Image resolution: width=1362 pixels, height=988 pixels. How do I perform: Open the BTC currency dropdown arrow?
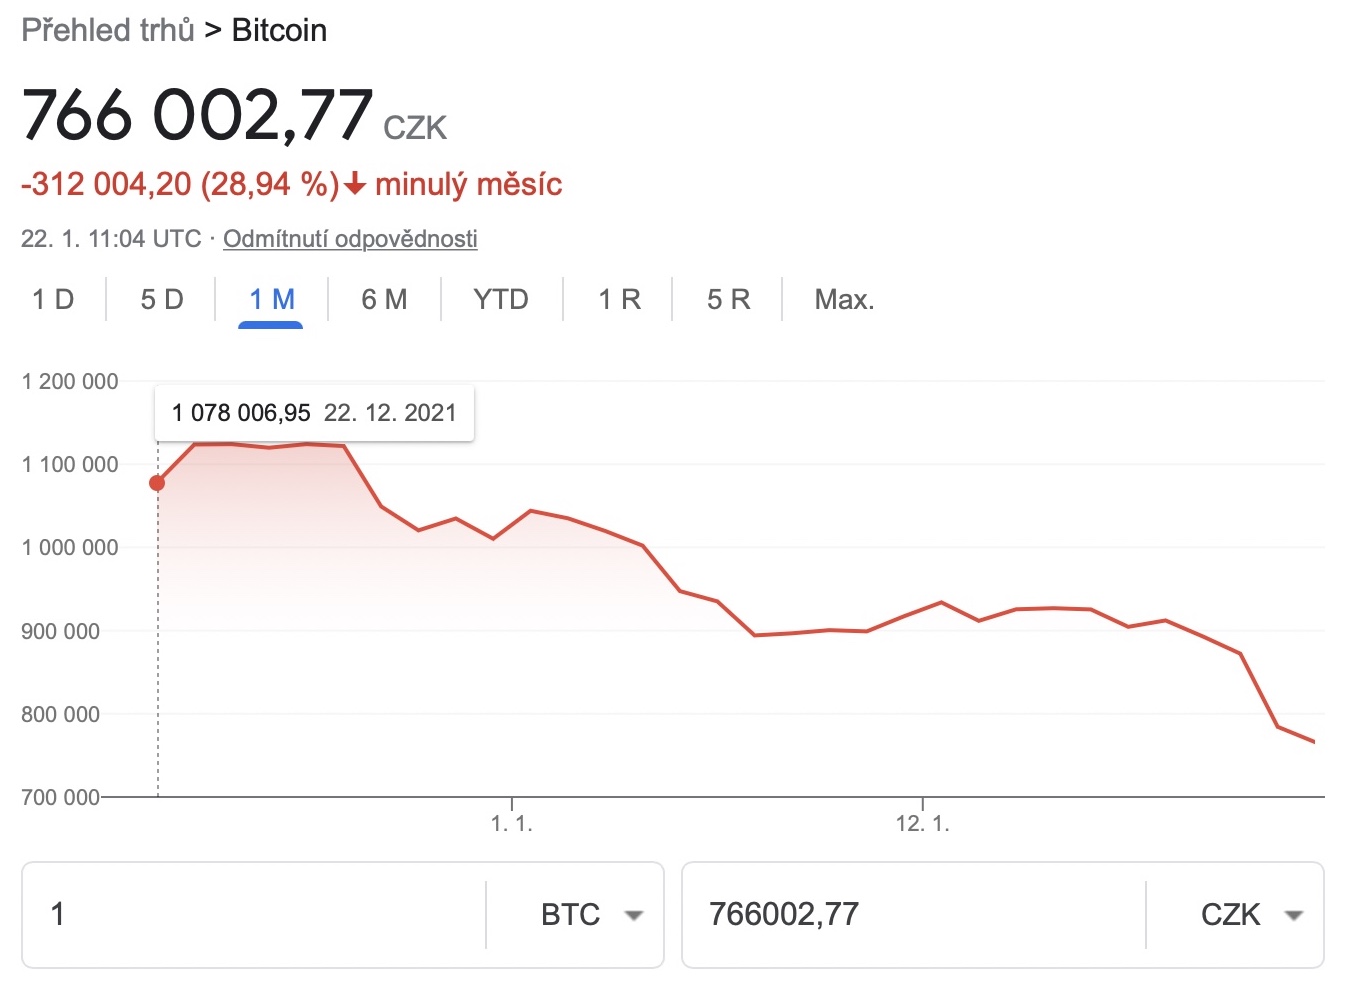tap(633, 915)
